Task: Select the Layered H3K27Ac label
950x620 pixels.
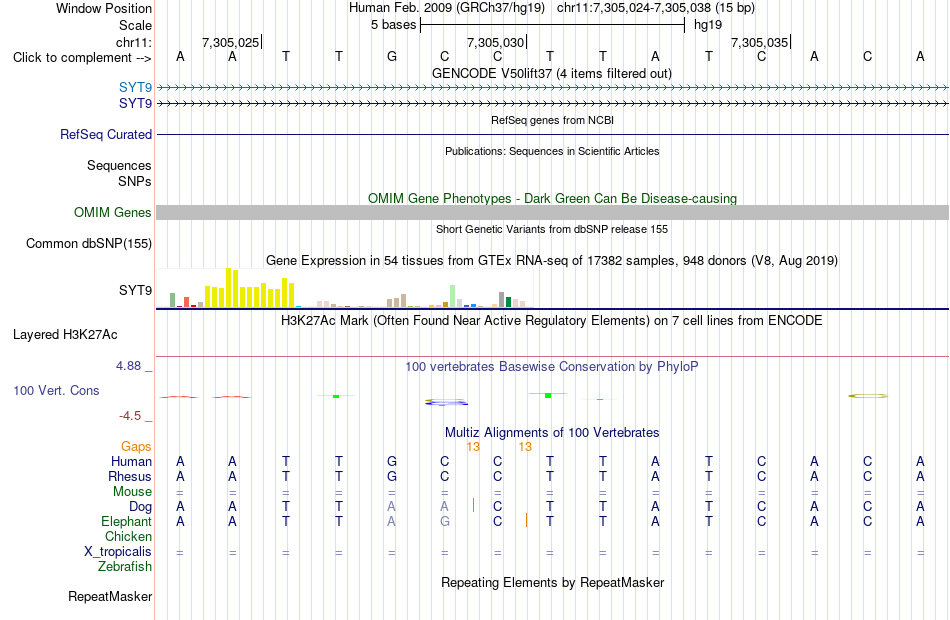Action: (x=65, y=335)
